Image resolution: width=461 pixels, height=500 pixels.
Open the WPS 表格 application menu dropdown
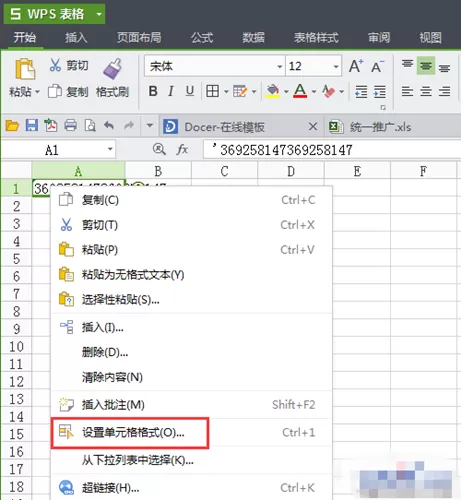(x=99, y=14)
